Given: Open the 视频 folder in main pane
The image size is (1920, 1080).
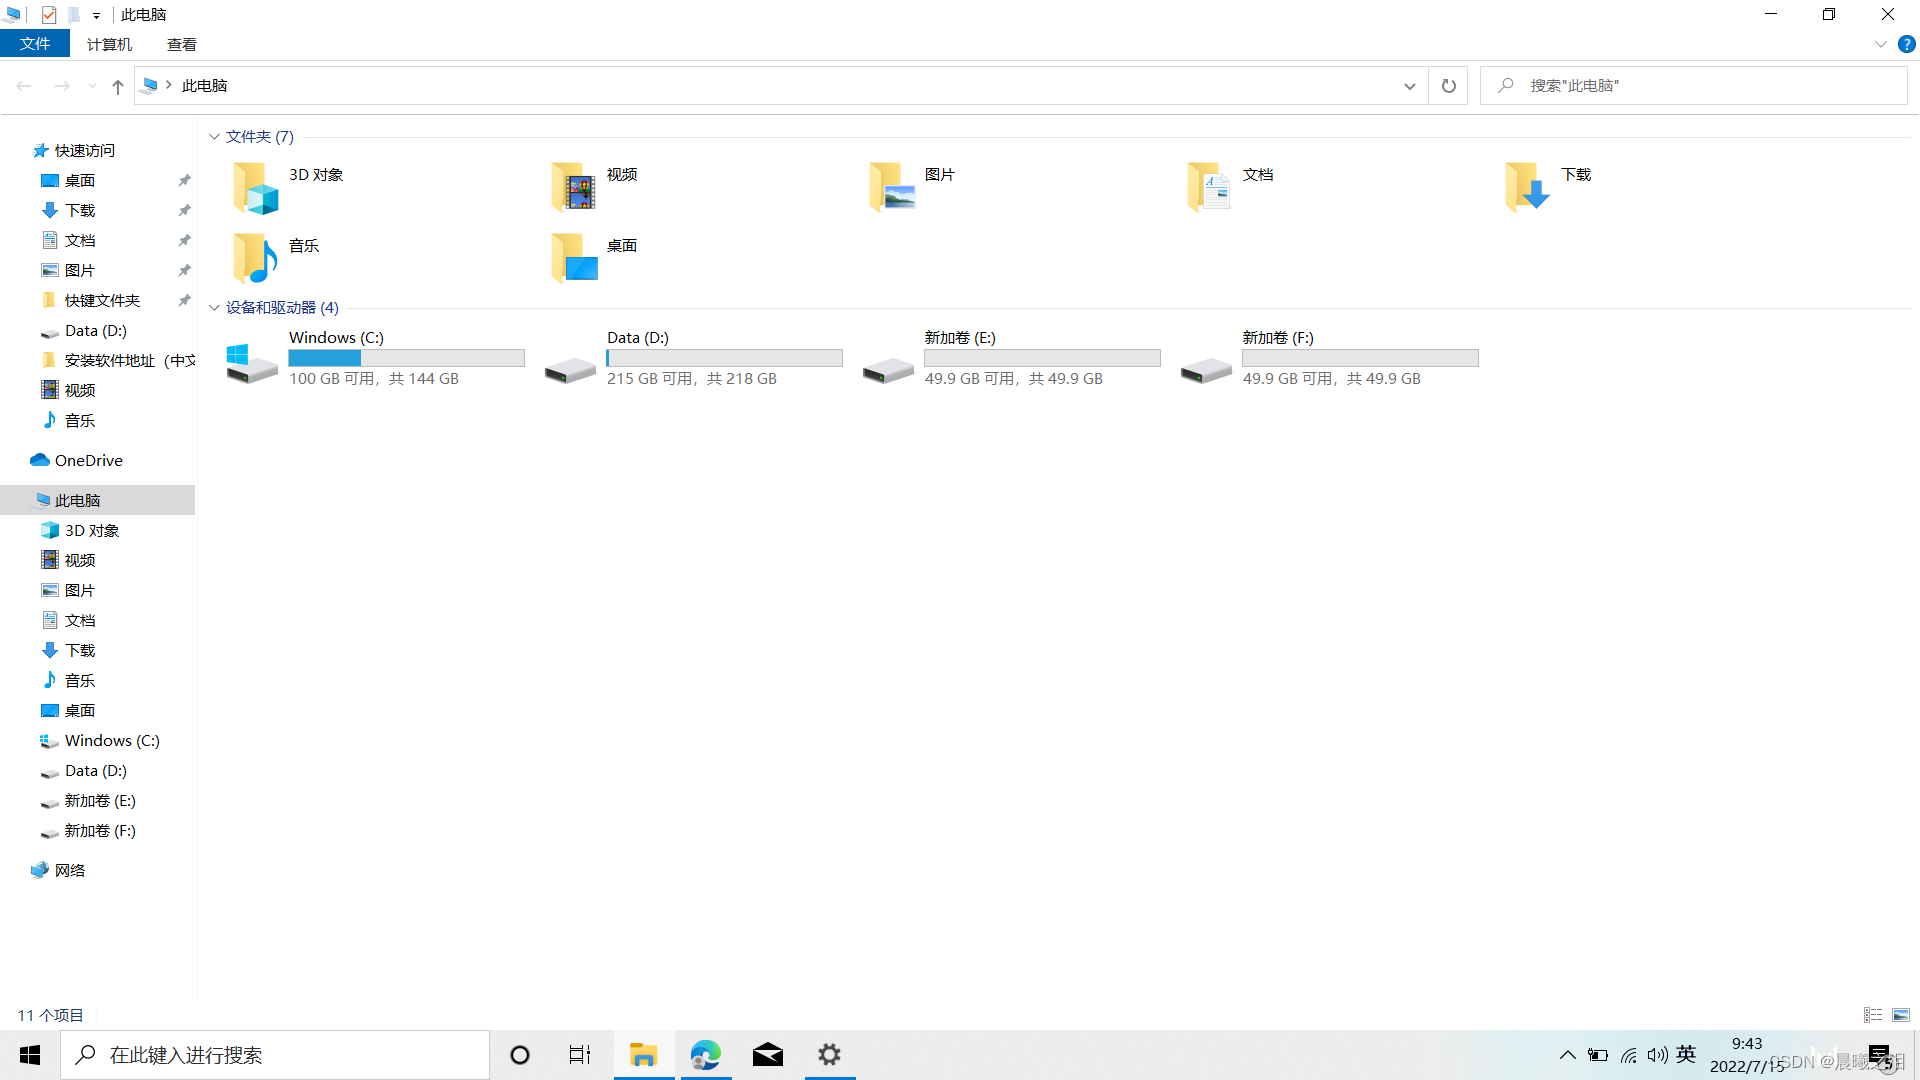Looking at the screenshot, I should click(573, 187).
